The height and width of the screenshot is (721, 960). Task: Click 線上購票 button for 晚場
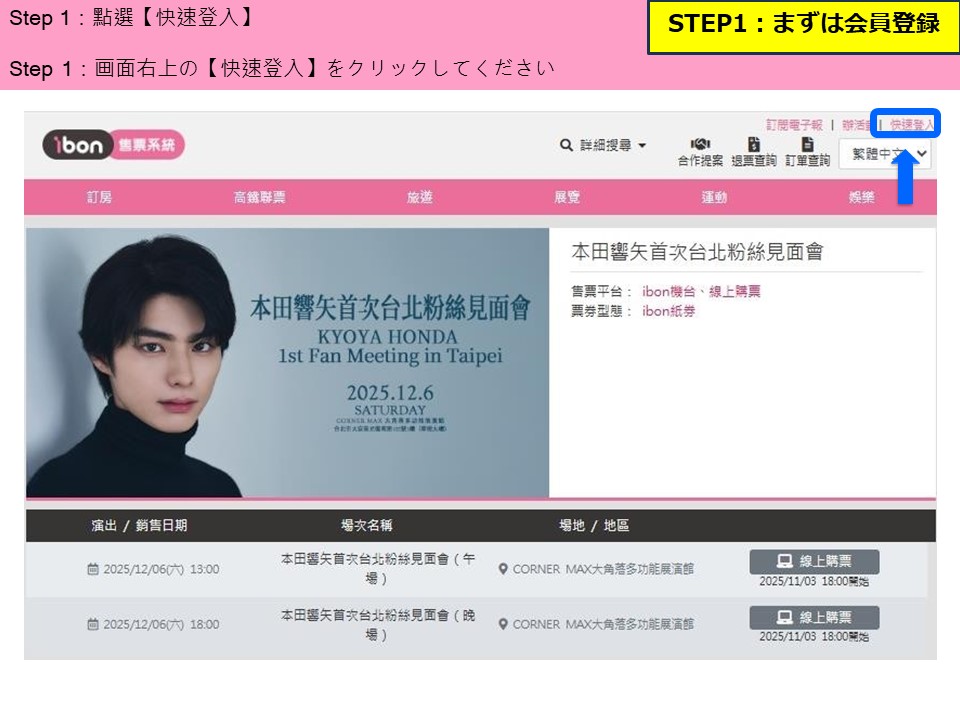tap(814, 617)
